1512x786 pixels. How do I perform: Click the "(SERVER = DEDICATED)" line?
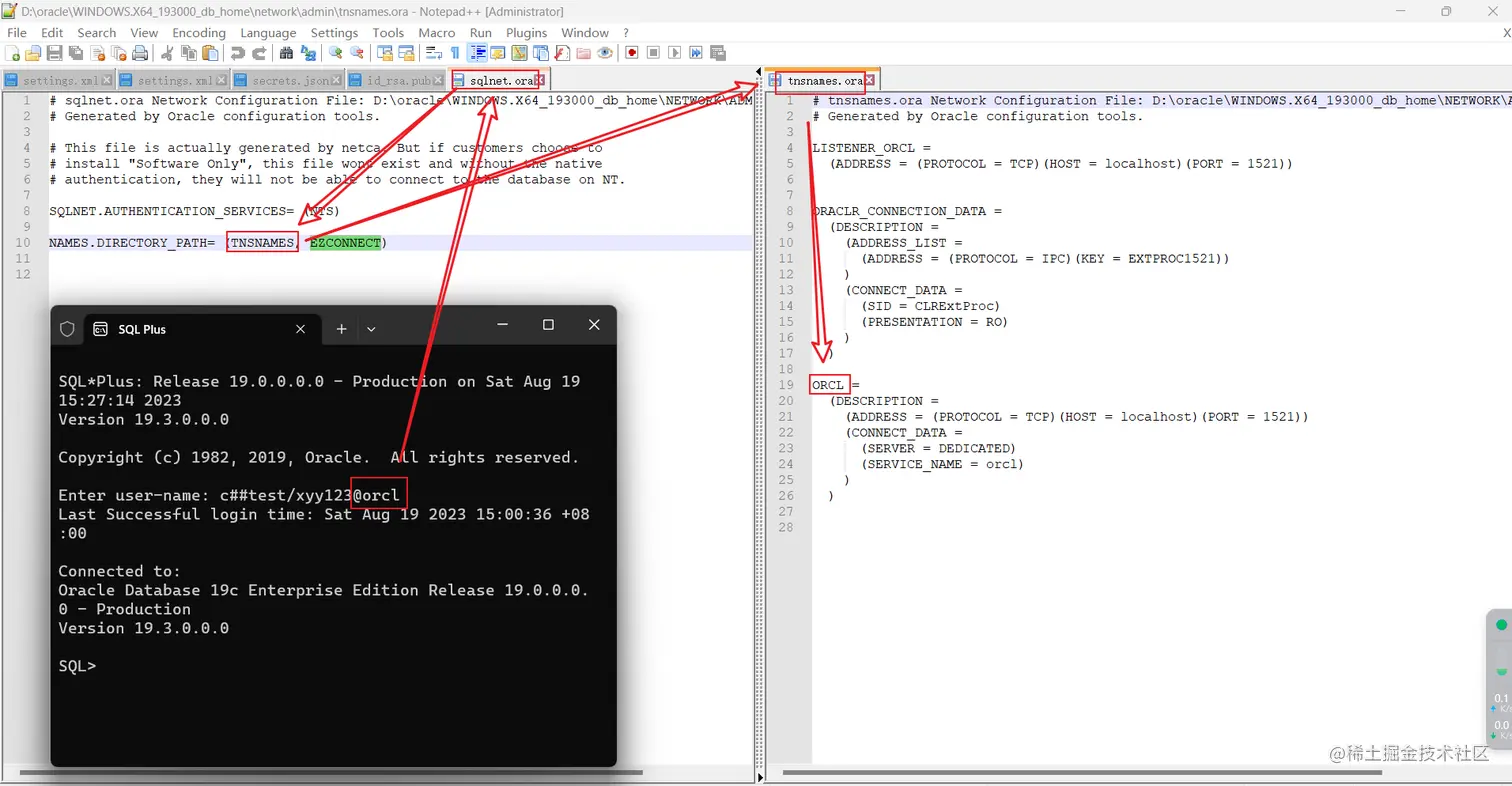(938, 448)
